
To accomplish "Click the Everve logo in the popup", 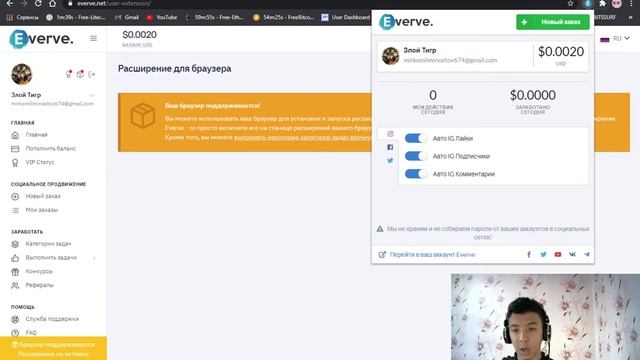I will click(x=406, y=22).
